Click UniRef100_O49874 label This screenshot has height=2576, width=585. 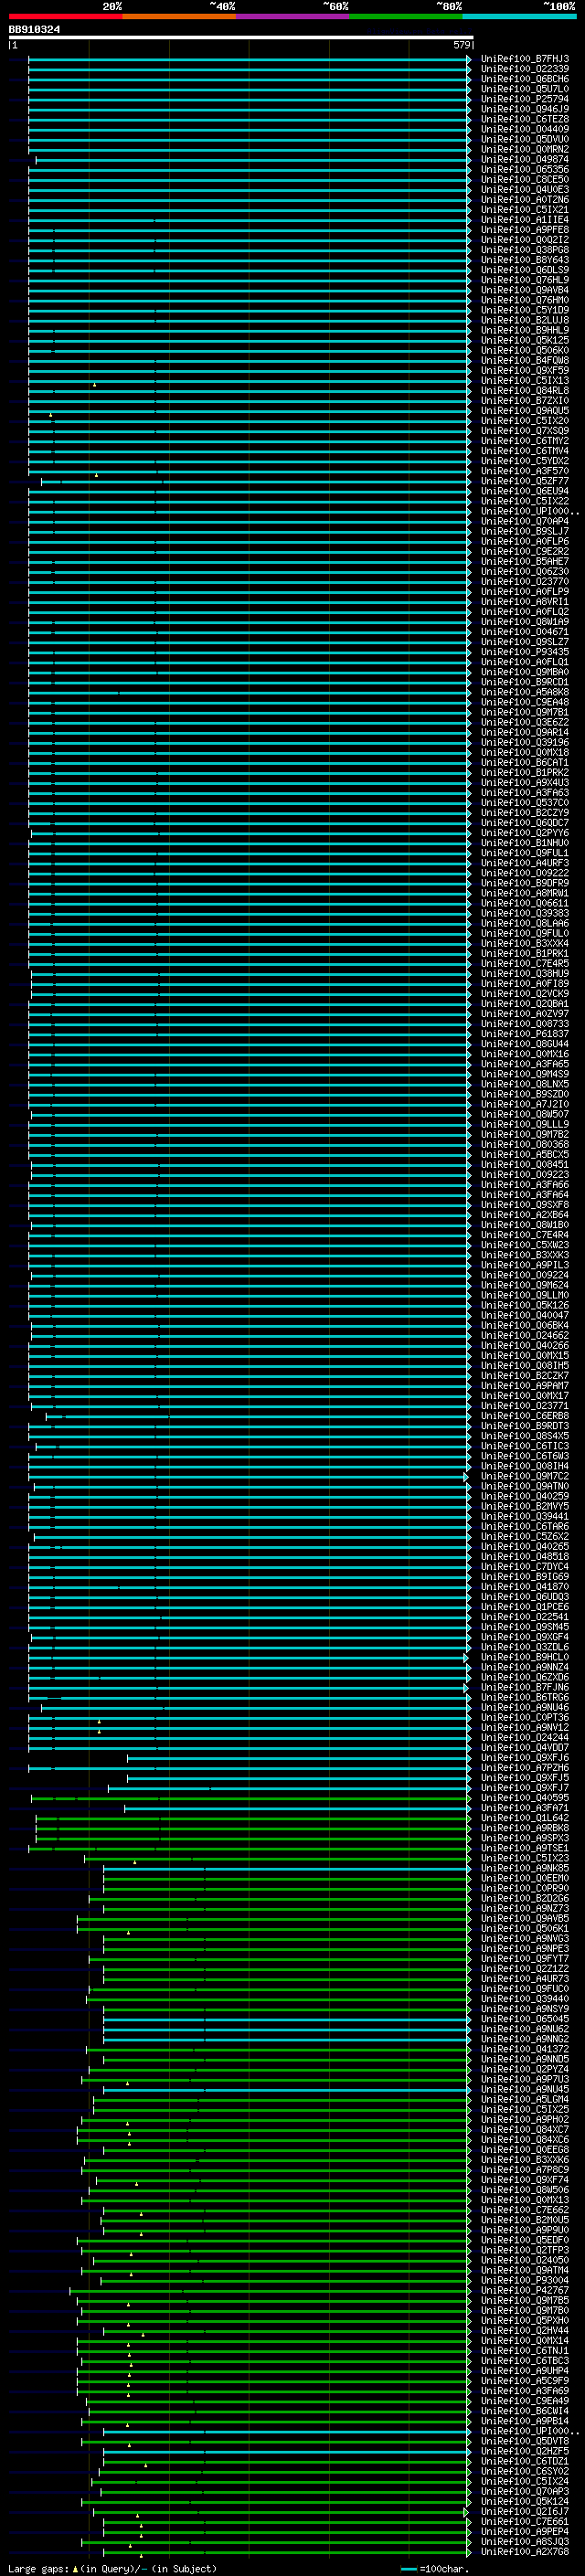point(525,159)
